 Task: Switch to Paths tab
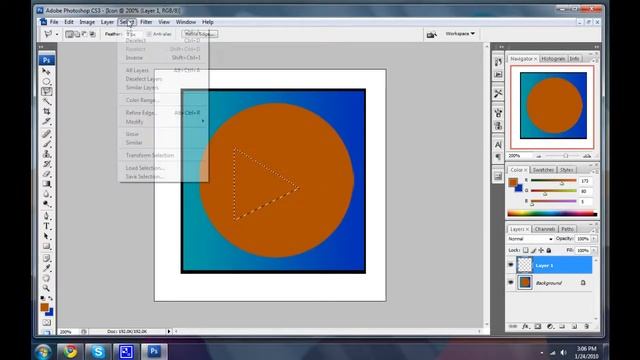point(567,229)
